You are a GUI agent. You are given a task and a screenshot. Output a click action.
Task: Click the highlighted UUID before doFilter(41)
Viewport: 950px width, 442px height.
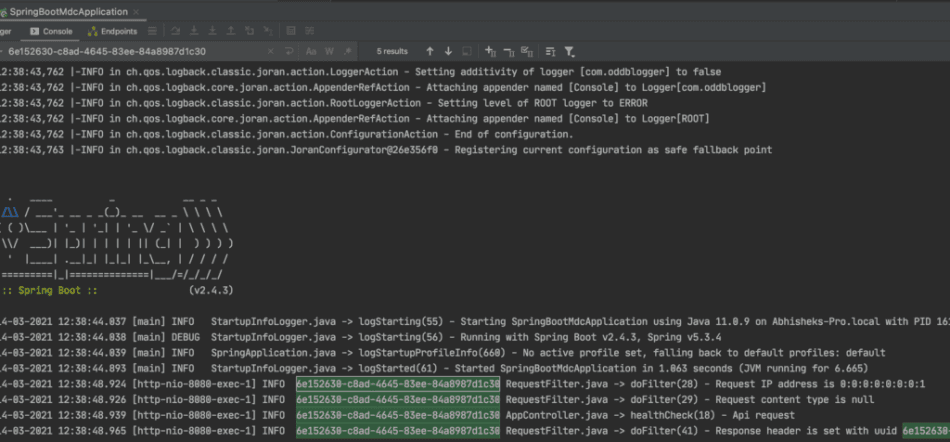click(398, 431)
